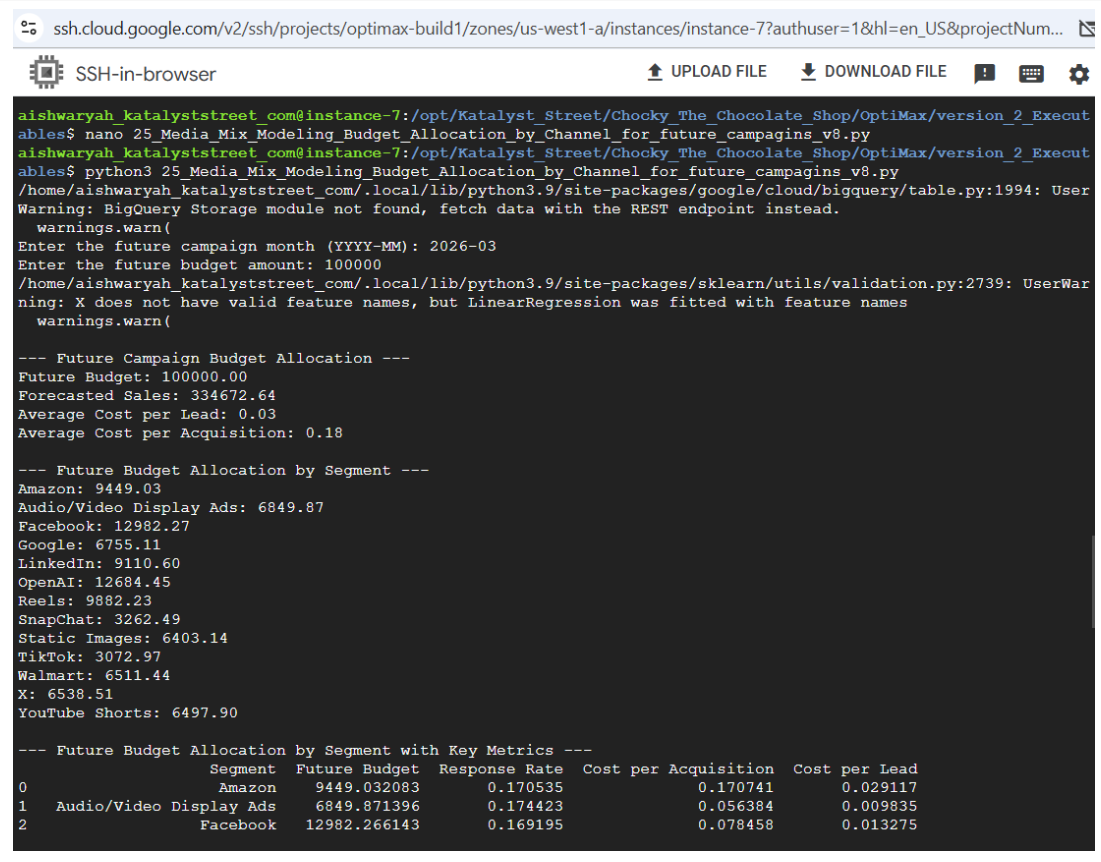Click the site information icon in address bar
Image resolution: width=1101 pixels, height=862 pixels.
pyautogui.click(x=29, y=29)
